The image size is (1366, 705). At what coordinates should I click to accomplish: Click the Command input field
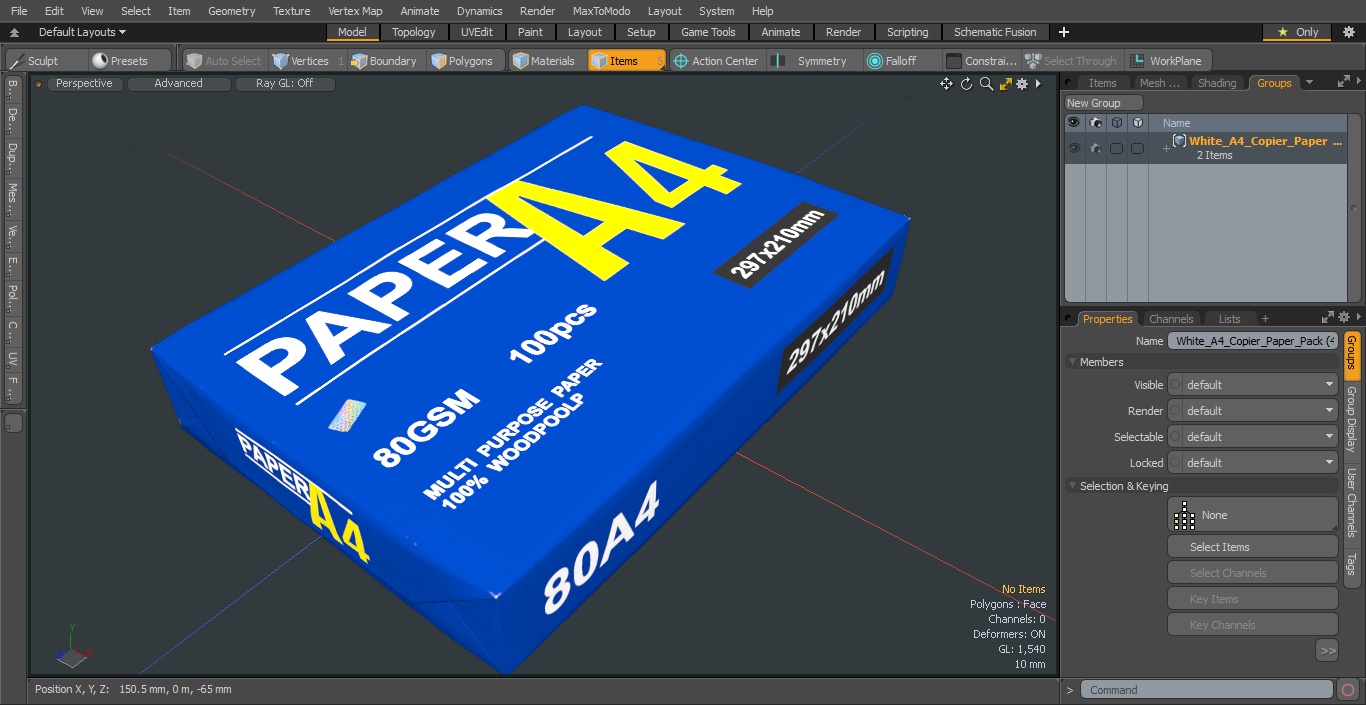(1208, 690)
